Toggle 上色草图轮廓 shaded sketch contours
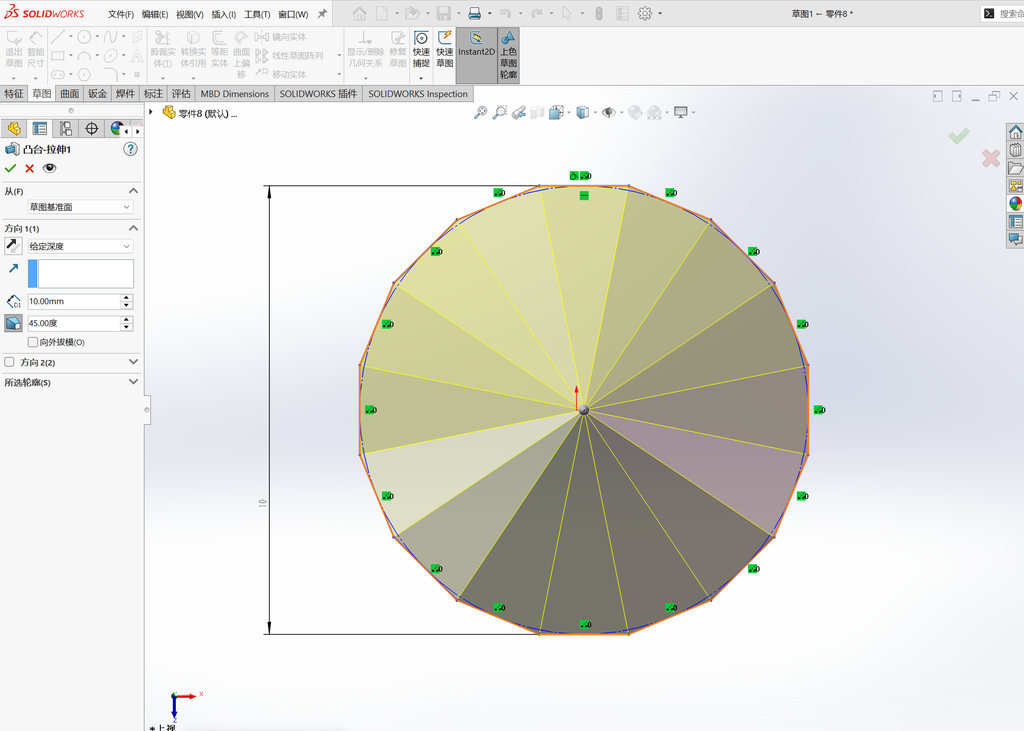Screen dimensions: 1024x731 (x=508, y=55)
